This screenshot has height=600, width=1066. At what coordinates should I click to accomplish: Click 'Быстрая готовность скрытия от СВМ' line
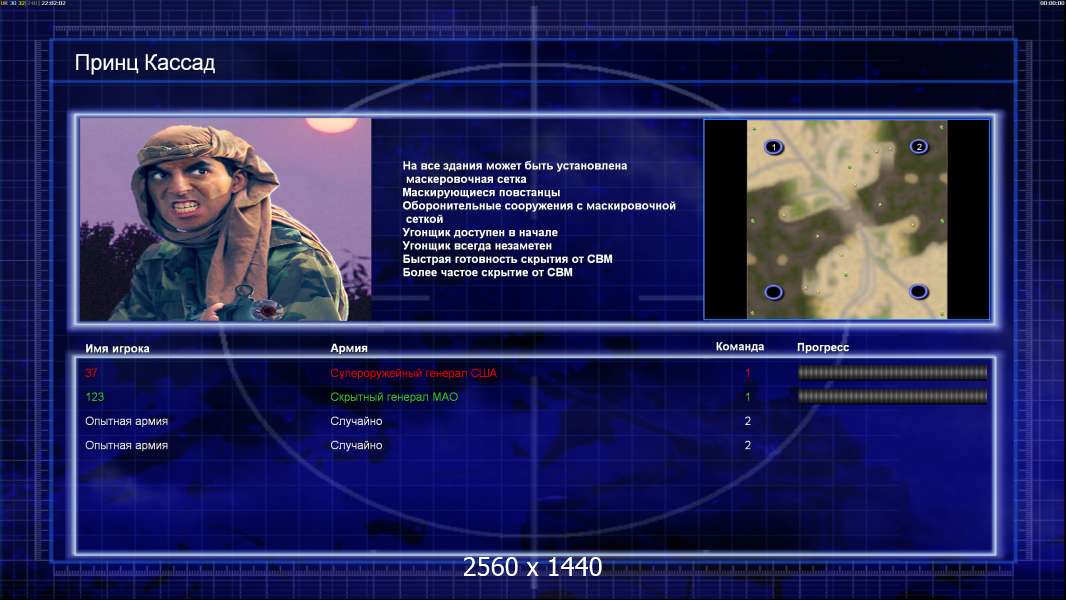click(x=507, y=259)
